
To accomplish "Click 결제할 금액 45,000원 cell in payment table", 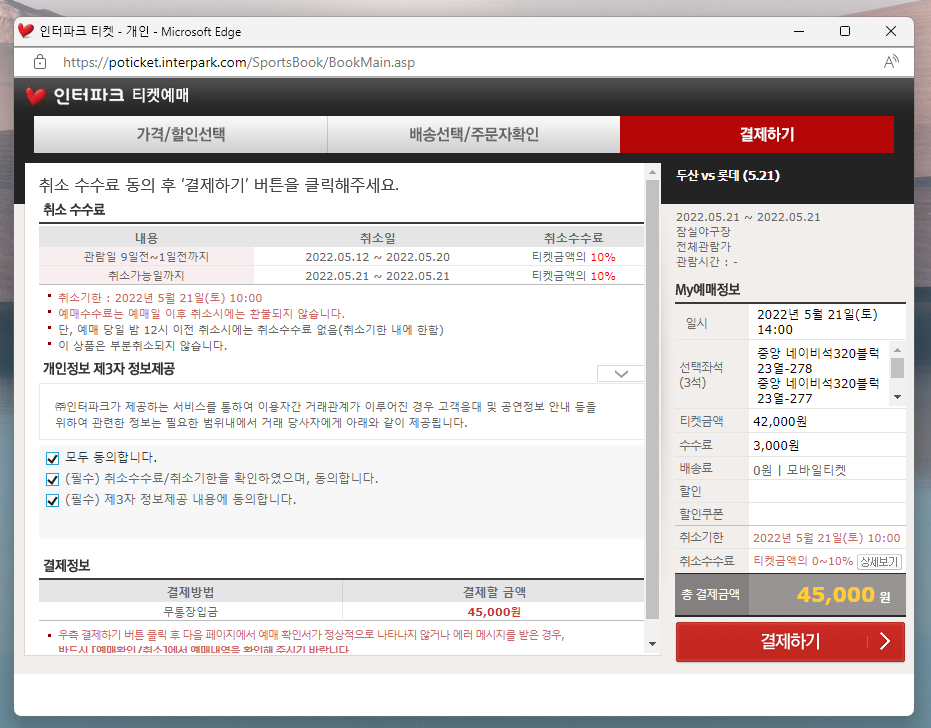I will [x=494, y=612].
